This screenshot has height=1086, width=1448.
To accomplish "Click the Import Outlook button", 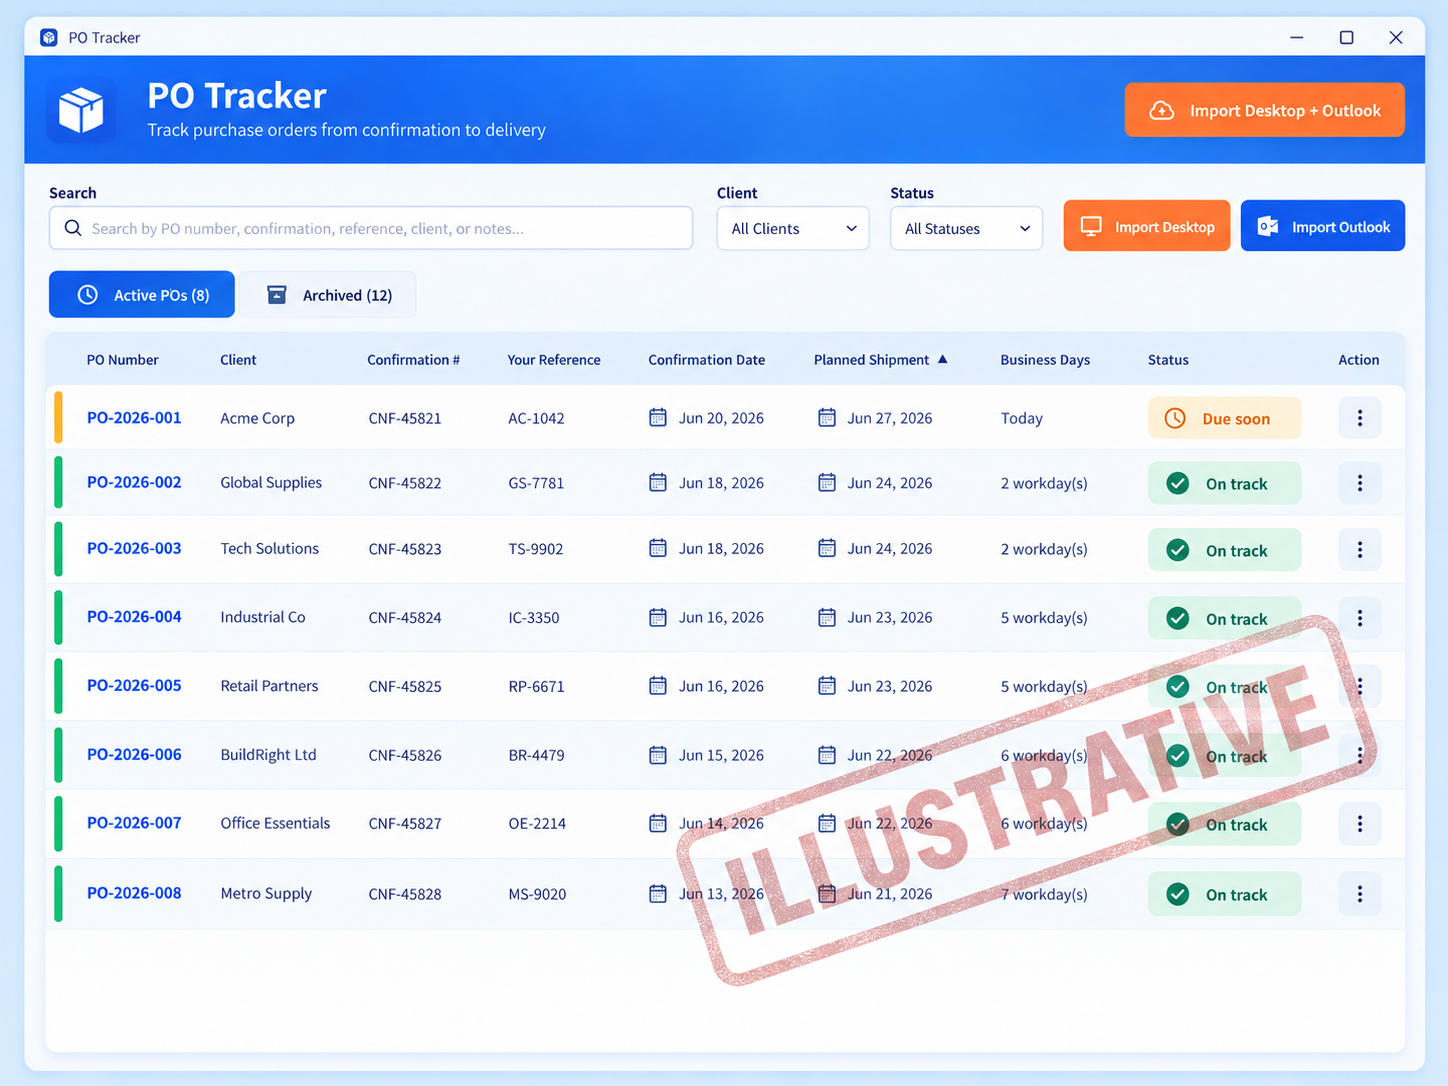I will click(x=1322, y=226).
